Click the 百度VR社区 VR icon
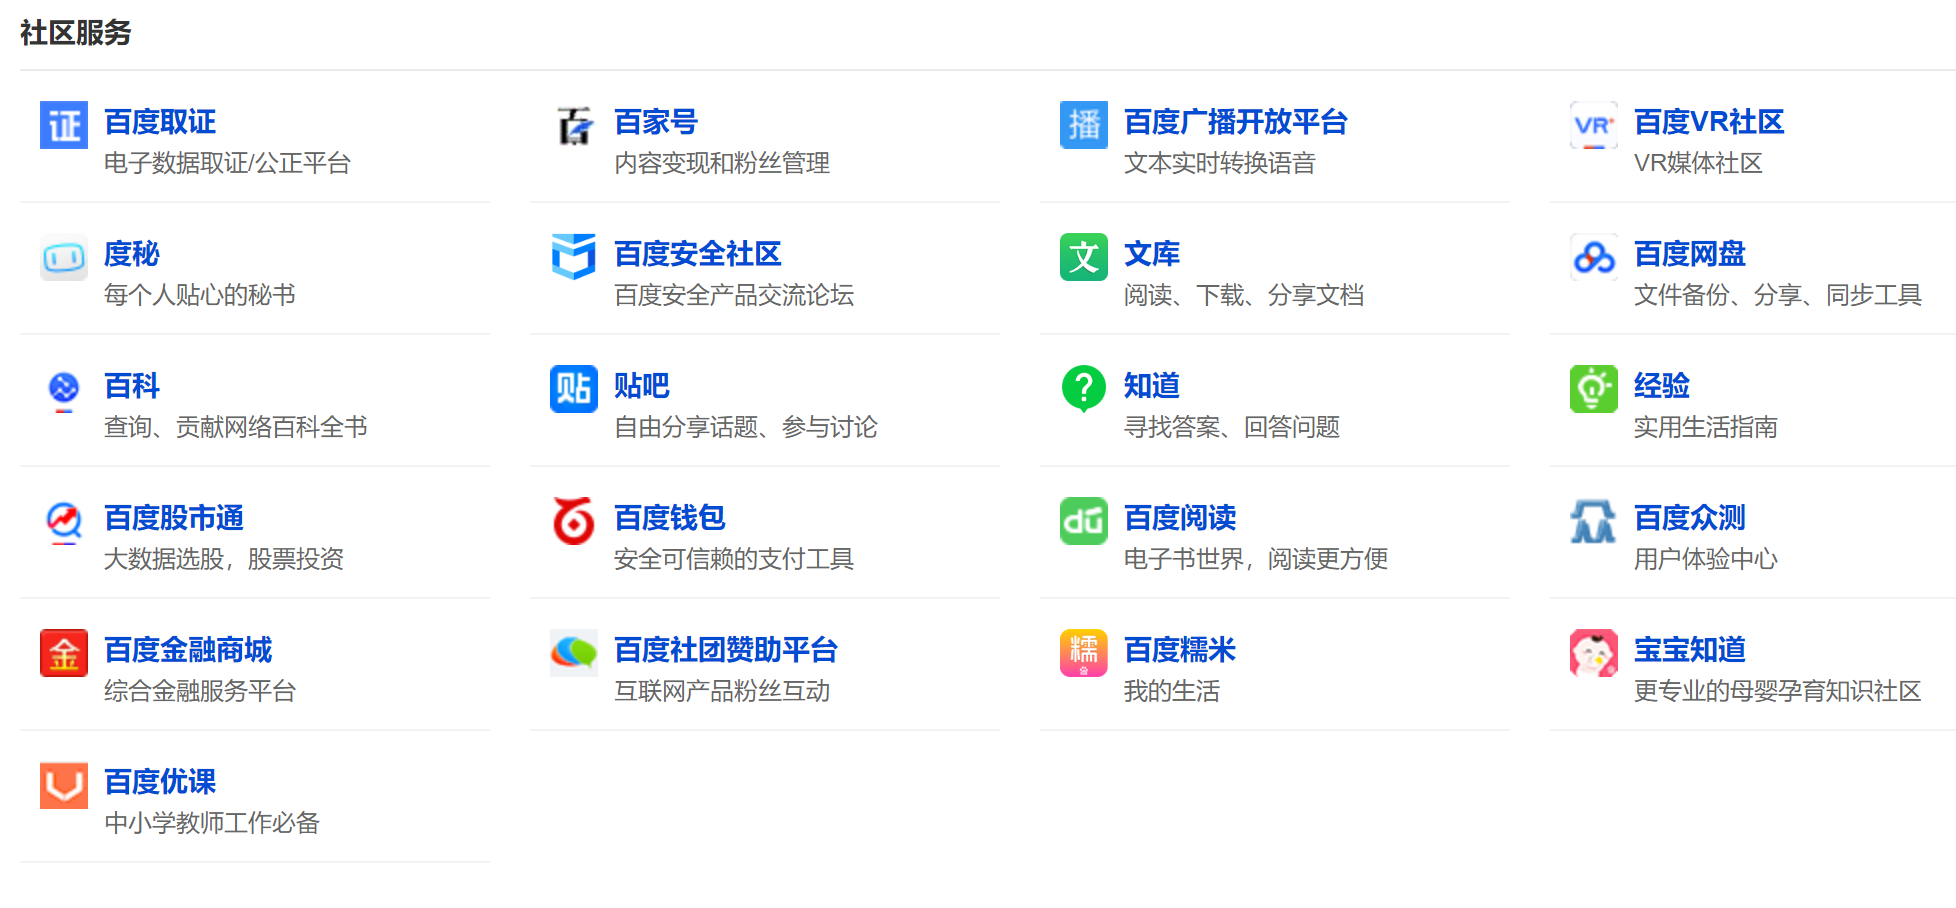 point(1594,125)
